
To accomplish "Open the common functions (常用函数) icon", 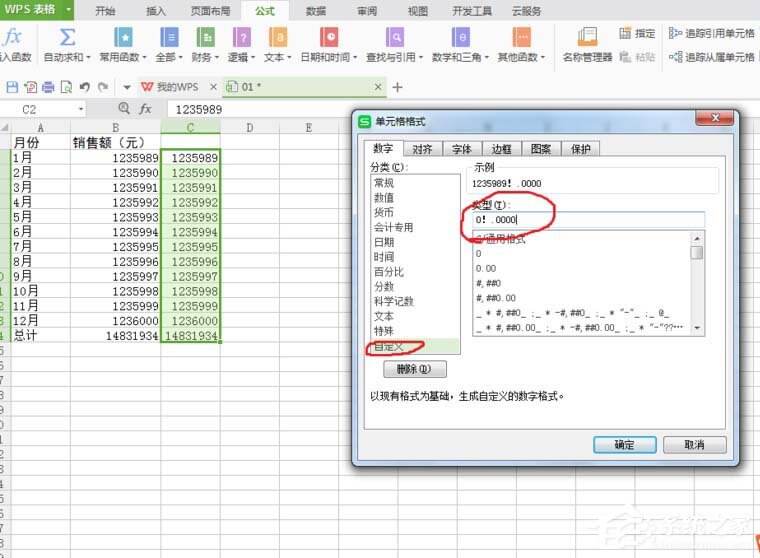I will coord(123,37).
